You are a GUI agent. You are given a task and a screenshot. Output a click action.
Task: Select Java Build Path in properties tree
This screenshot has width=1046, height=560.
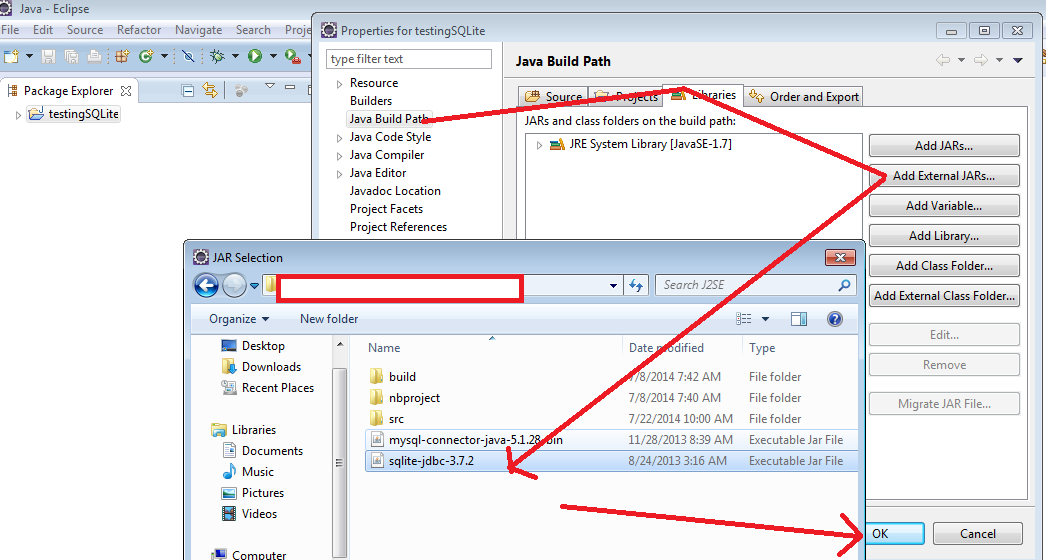390,119
